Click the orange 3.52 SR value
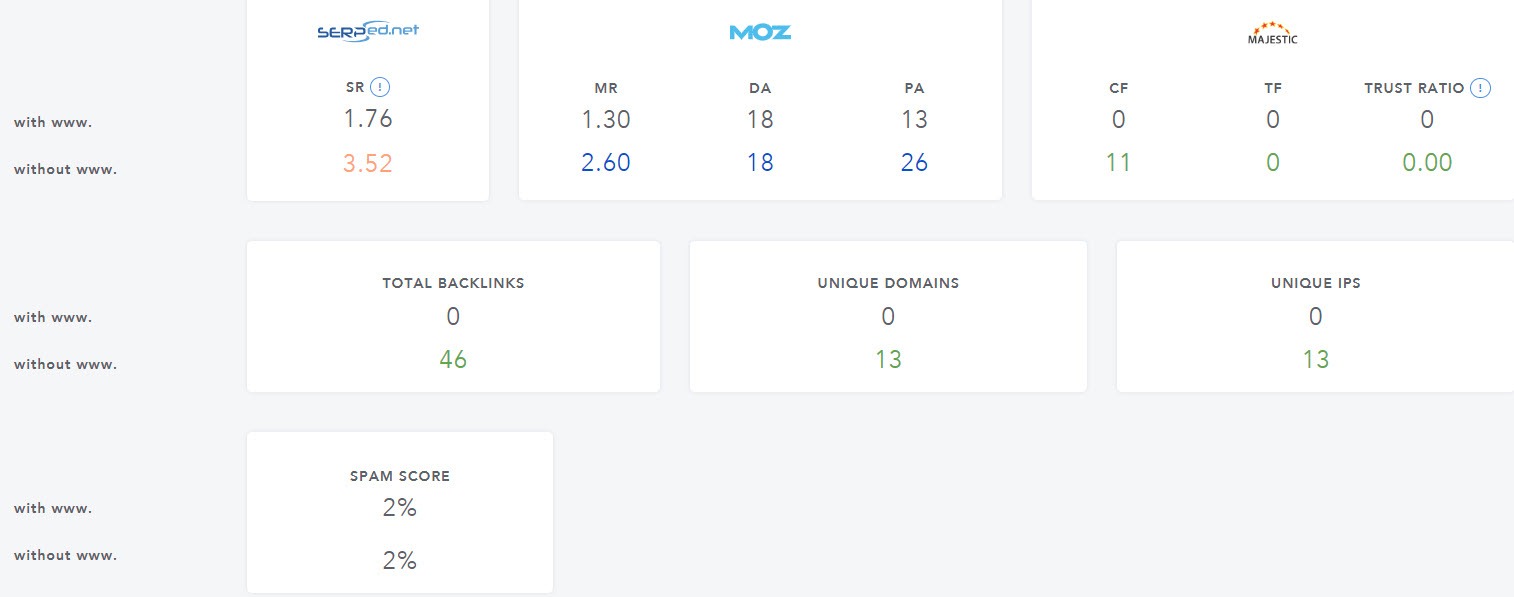The width and height of the screenshot is (1514, 597). (x=368, y=163)
